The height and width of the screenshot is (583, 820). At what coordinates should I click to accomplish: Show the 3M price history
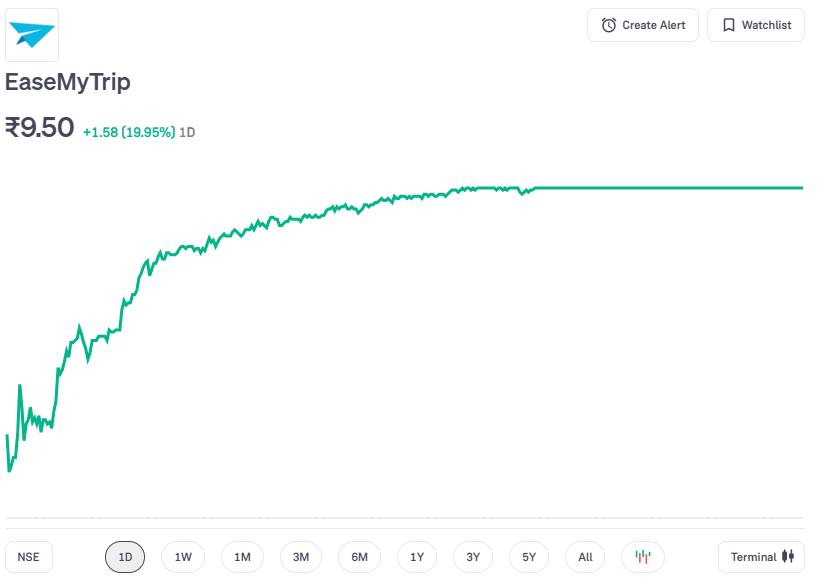click(301, 557)
